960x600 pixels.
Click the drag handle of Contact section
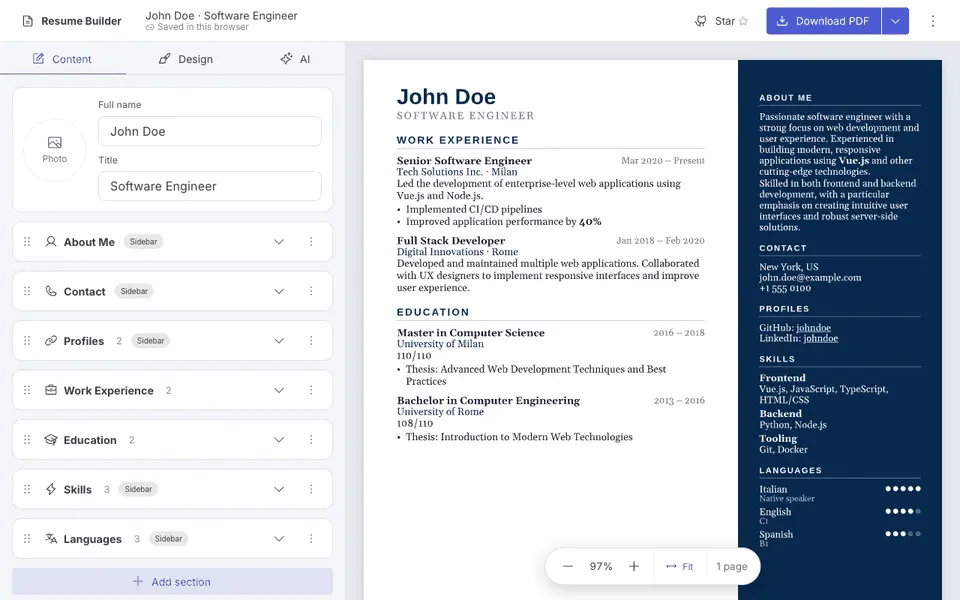27,291
